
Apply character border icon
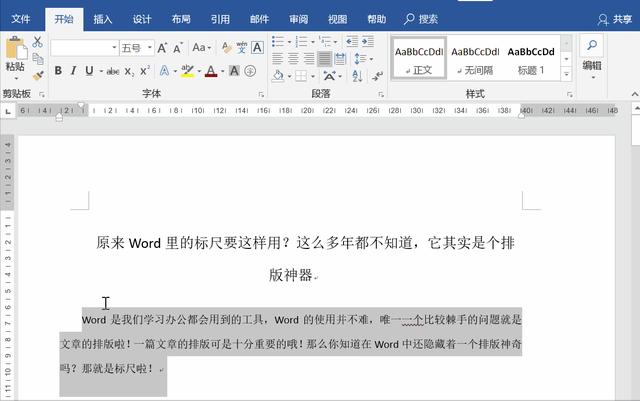click(x=257, y=48)
